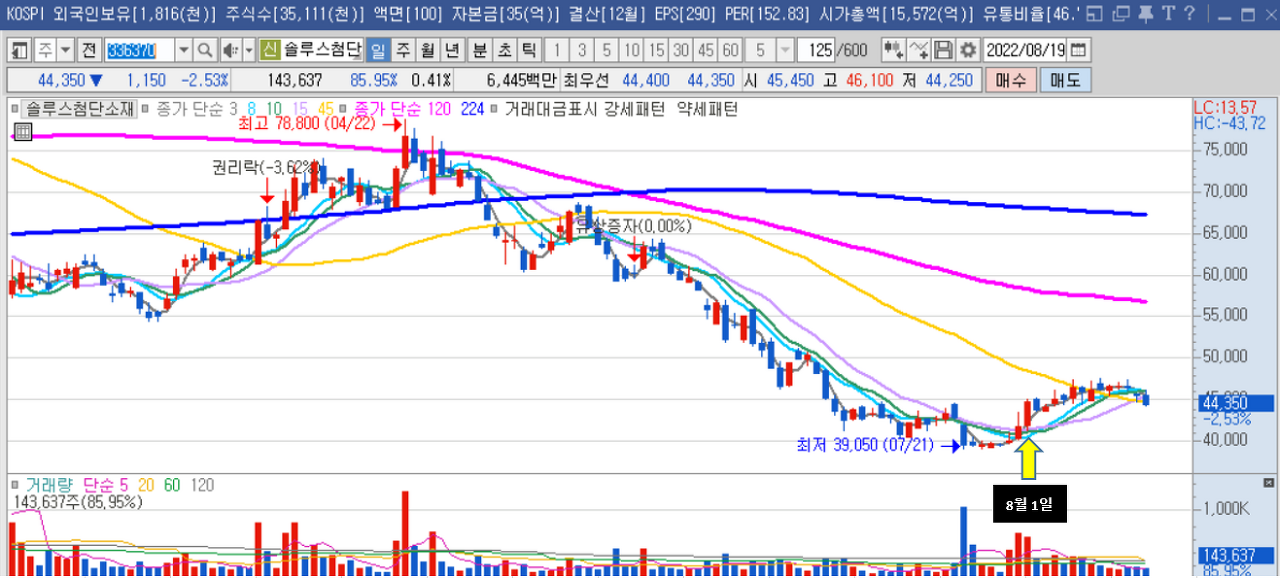The image size is (1280, 578).
Task: Switch to 초 second chart
Action: click(504, 50)
